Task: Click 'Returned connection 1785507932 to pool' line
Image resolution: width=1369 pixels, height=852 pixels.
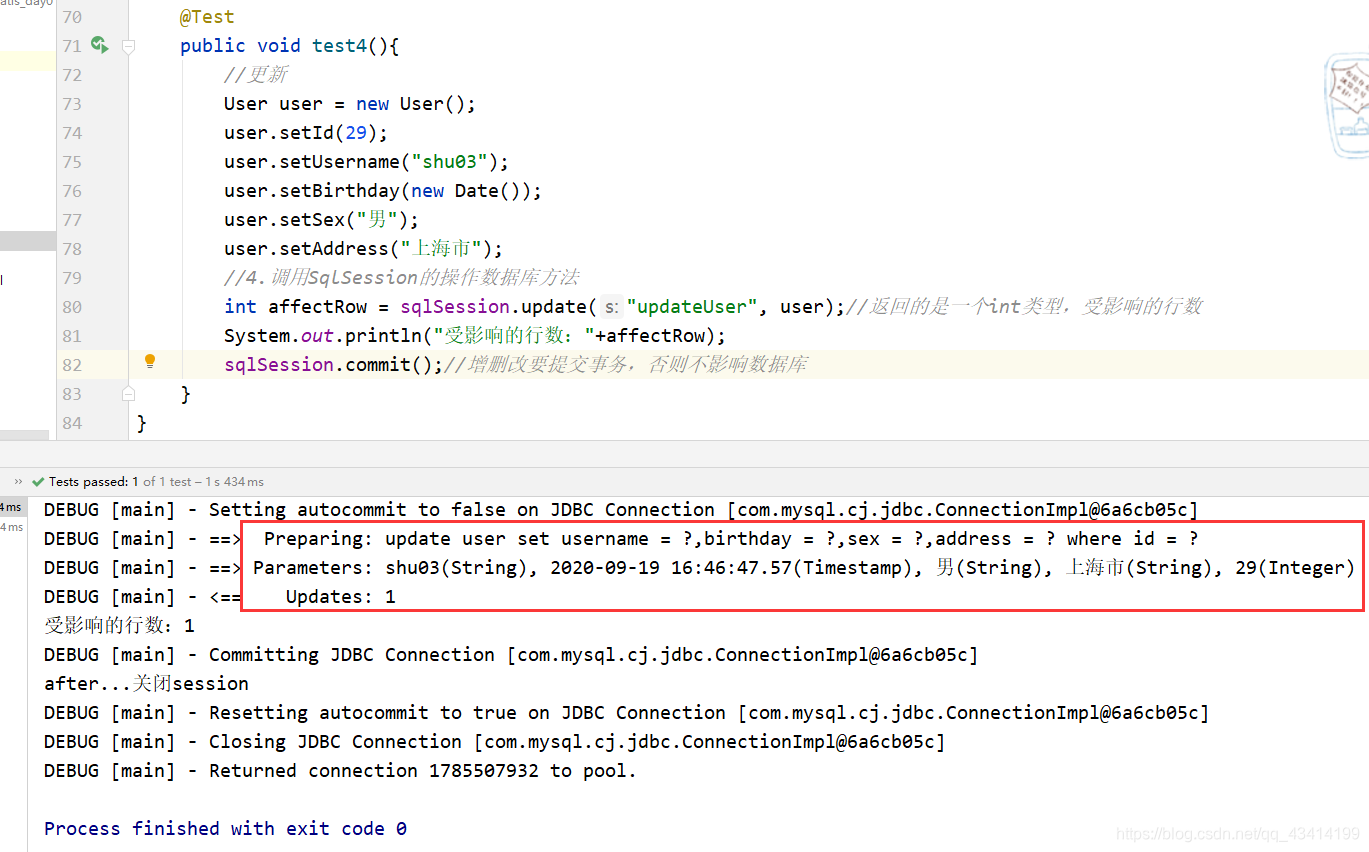Action: [x=340, y=771]
